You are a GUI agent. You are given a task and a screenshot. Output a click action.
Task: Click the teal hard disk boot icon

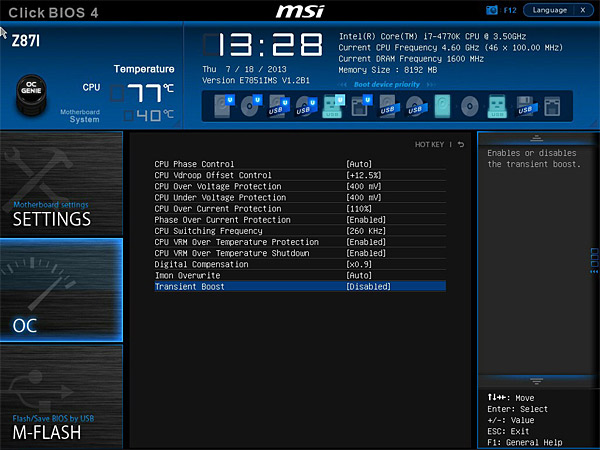coord(442,106)
